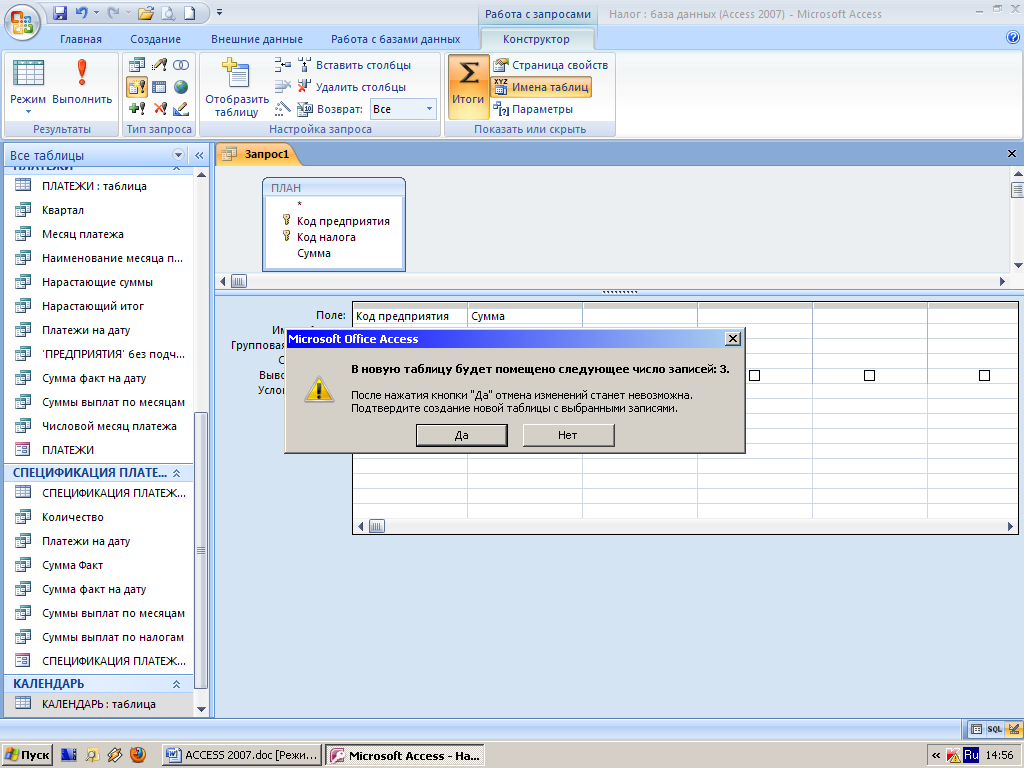1024x768 pixels.
Task: Open the Внешние данные ribbon tab
Action: (x=257, y=39)
